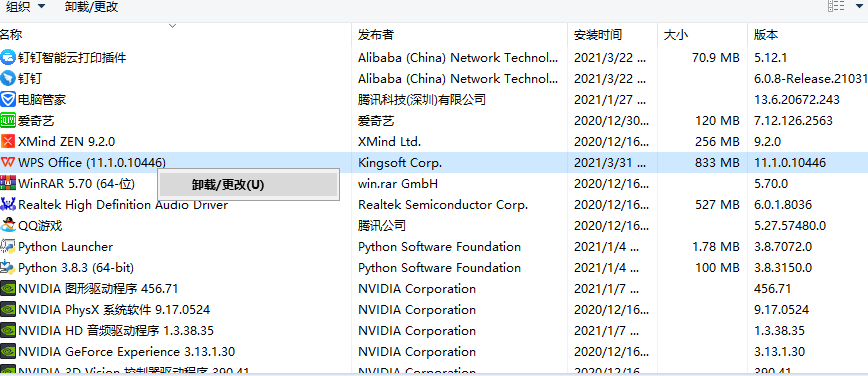Click publisher Realtek Semiconductor Corp.
868x376 pixels.
click(x=443, y=204)
